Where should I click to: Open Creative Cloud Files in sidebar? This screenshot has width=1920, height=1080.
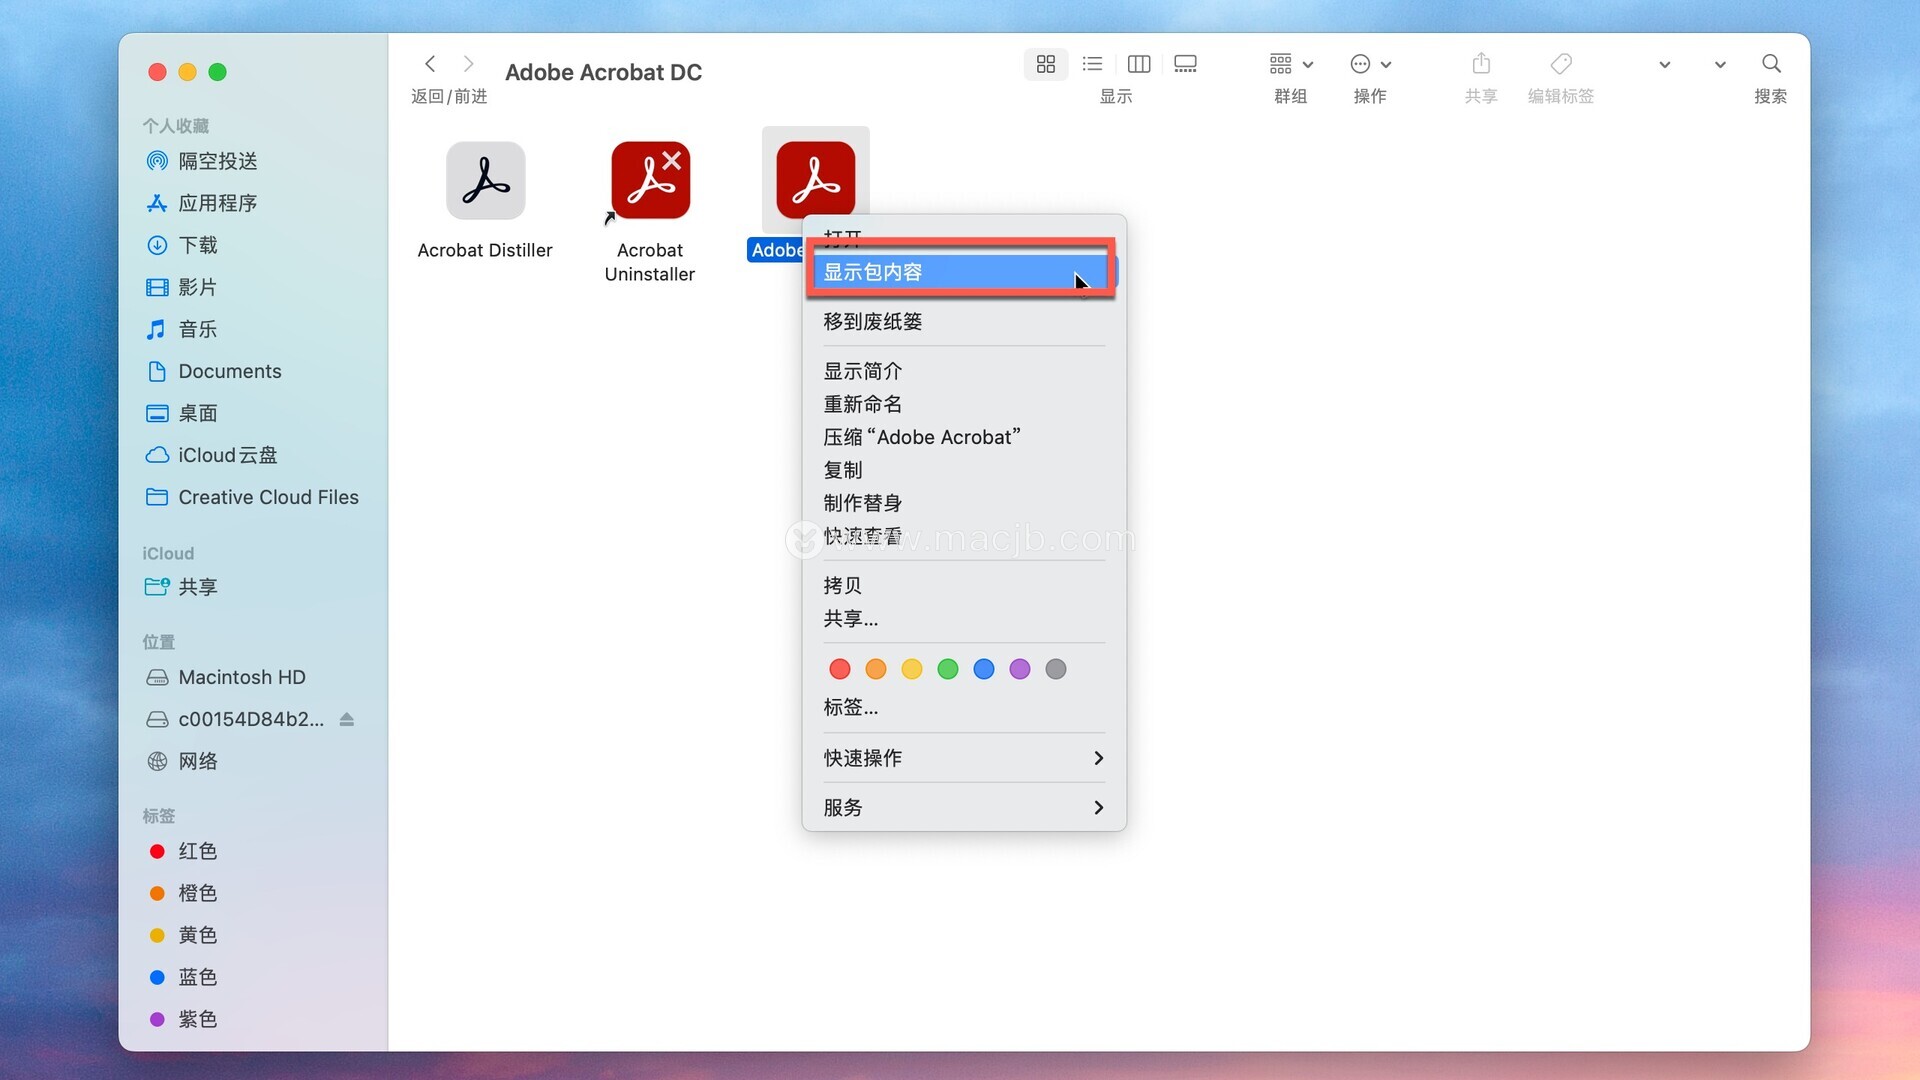[267, 497]
